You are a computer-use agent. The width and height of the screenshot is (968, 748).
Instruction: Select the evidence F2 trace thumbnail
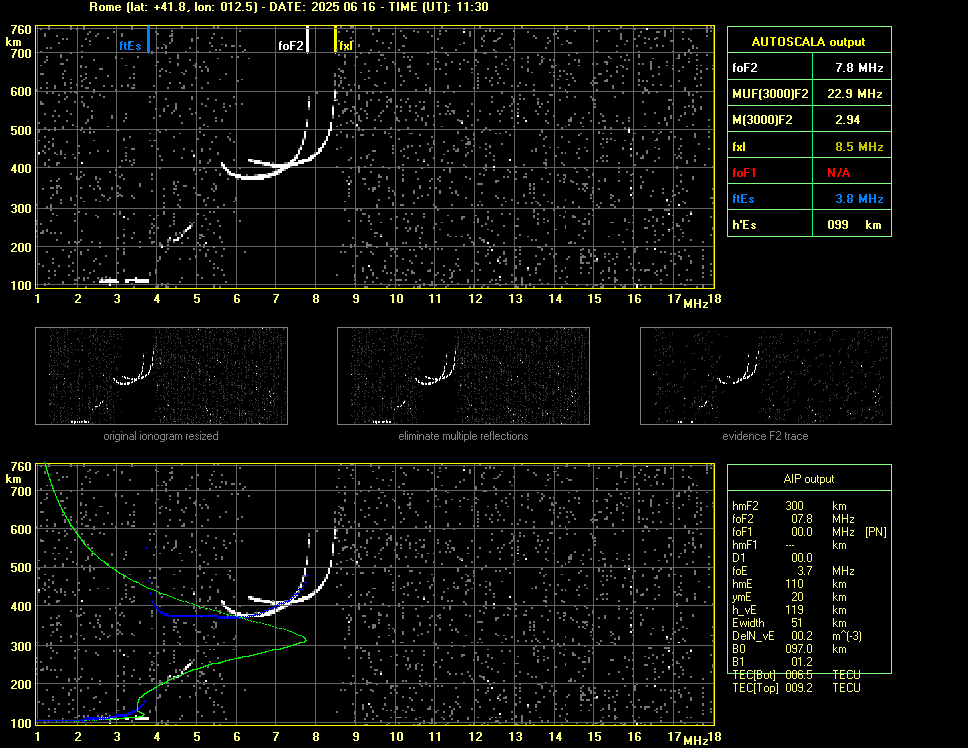coord(766,376)
